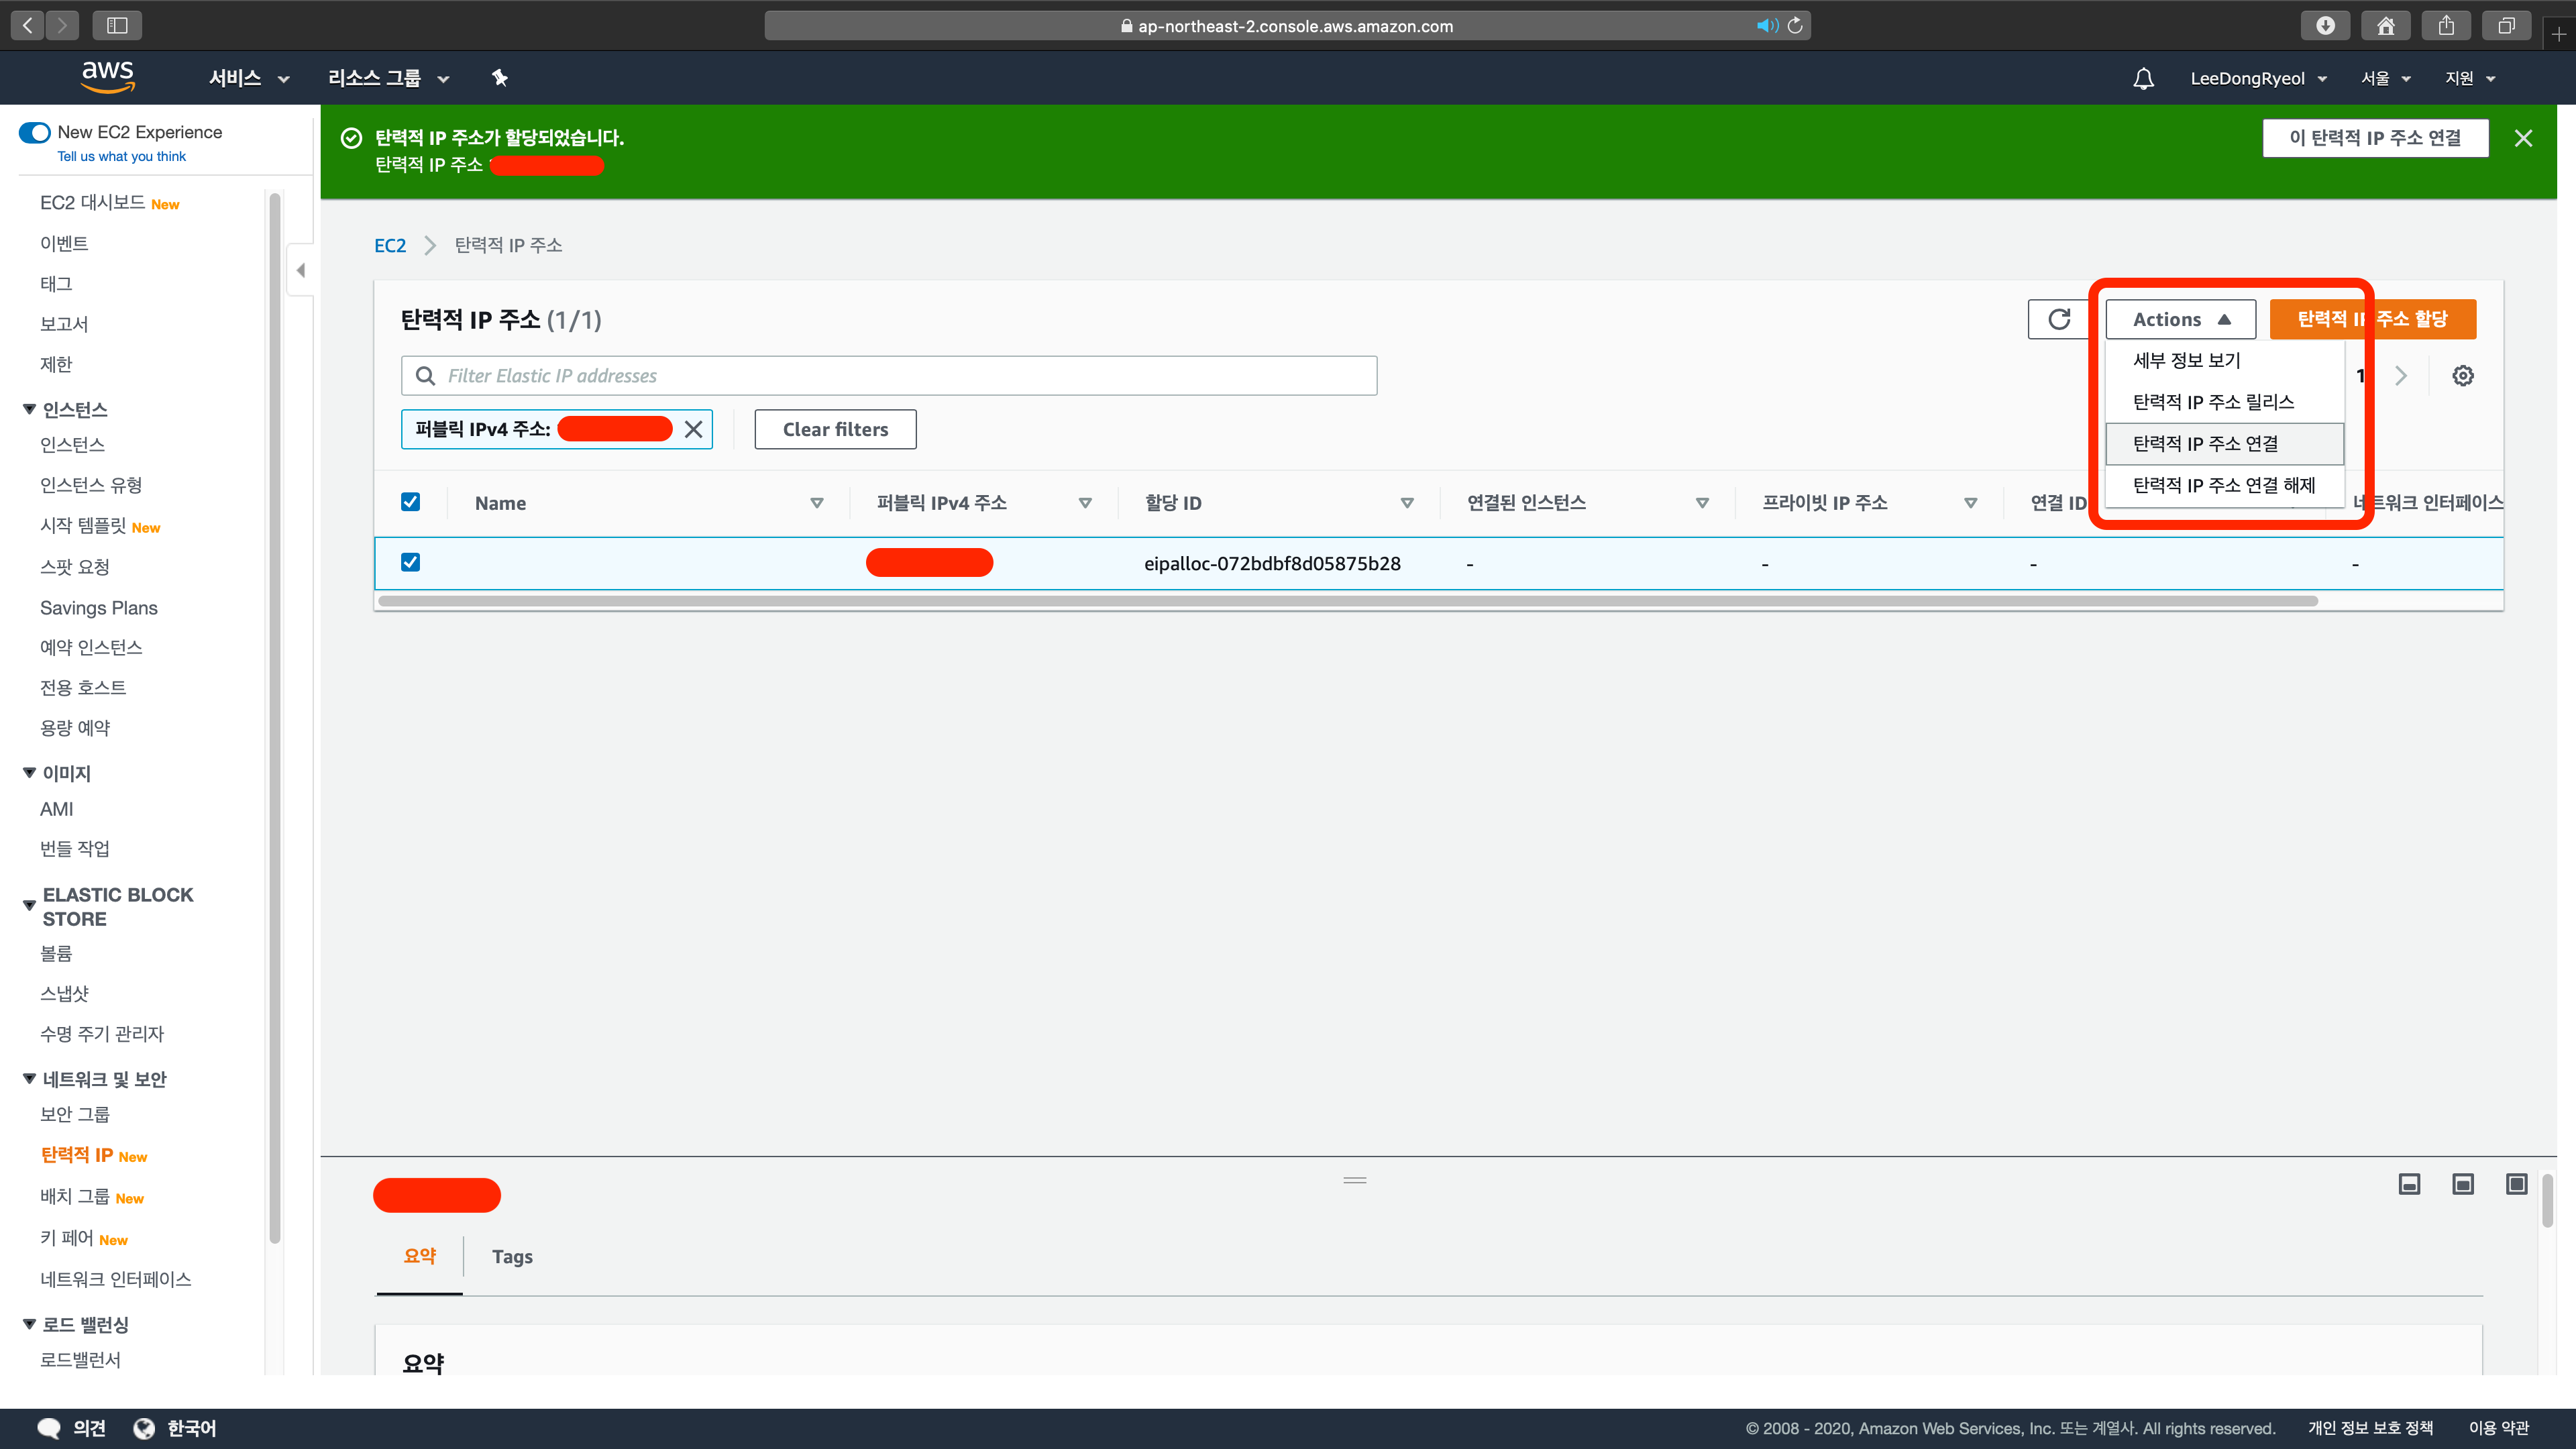Click 이 탄력적 IP 주소 연결 banner button
This screenshot has height=1449, width=2576.
tap(2375, 138)
